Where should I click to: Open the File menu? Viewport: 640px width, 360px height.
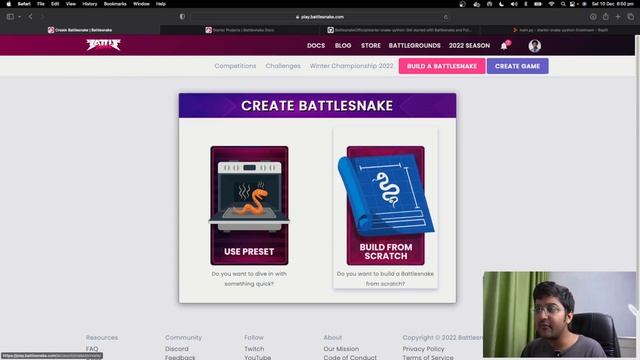coord(41,4)
